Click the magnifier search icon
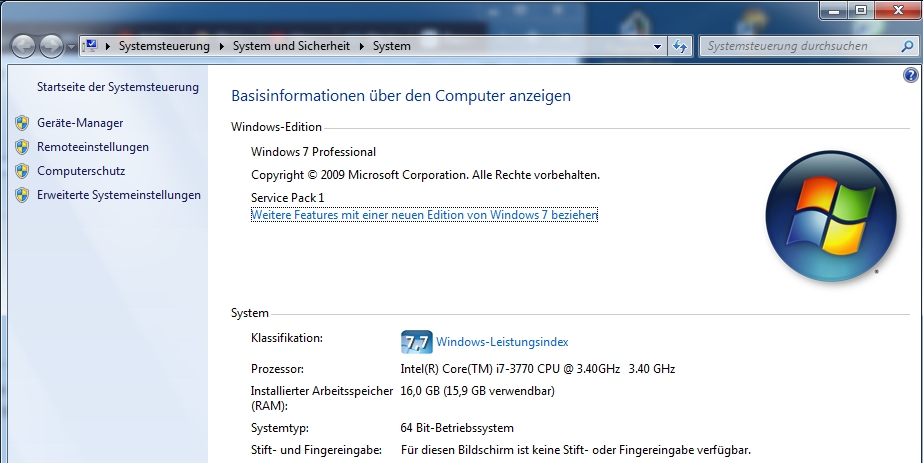 coord(907,46)
